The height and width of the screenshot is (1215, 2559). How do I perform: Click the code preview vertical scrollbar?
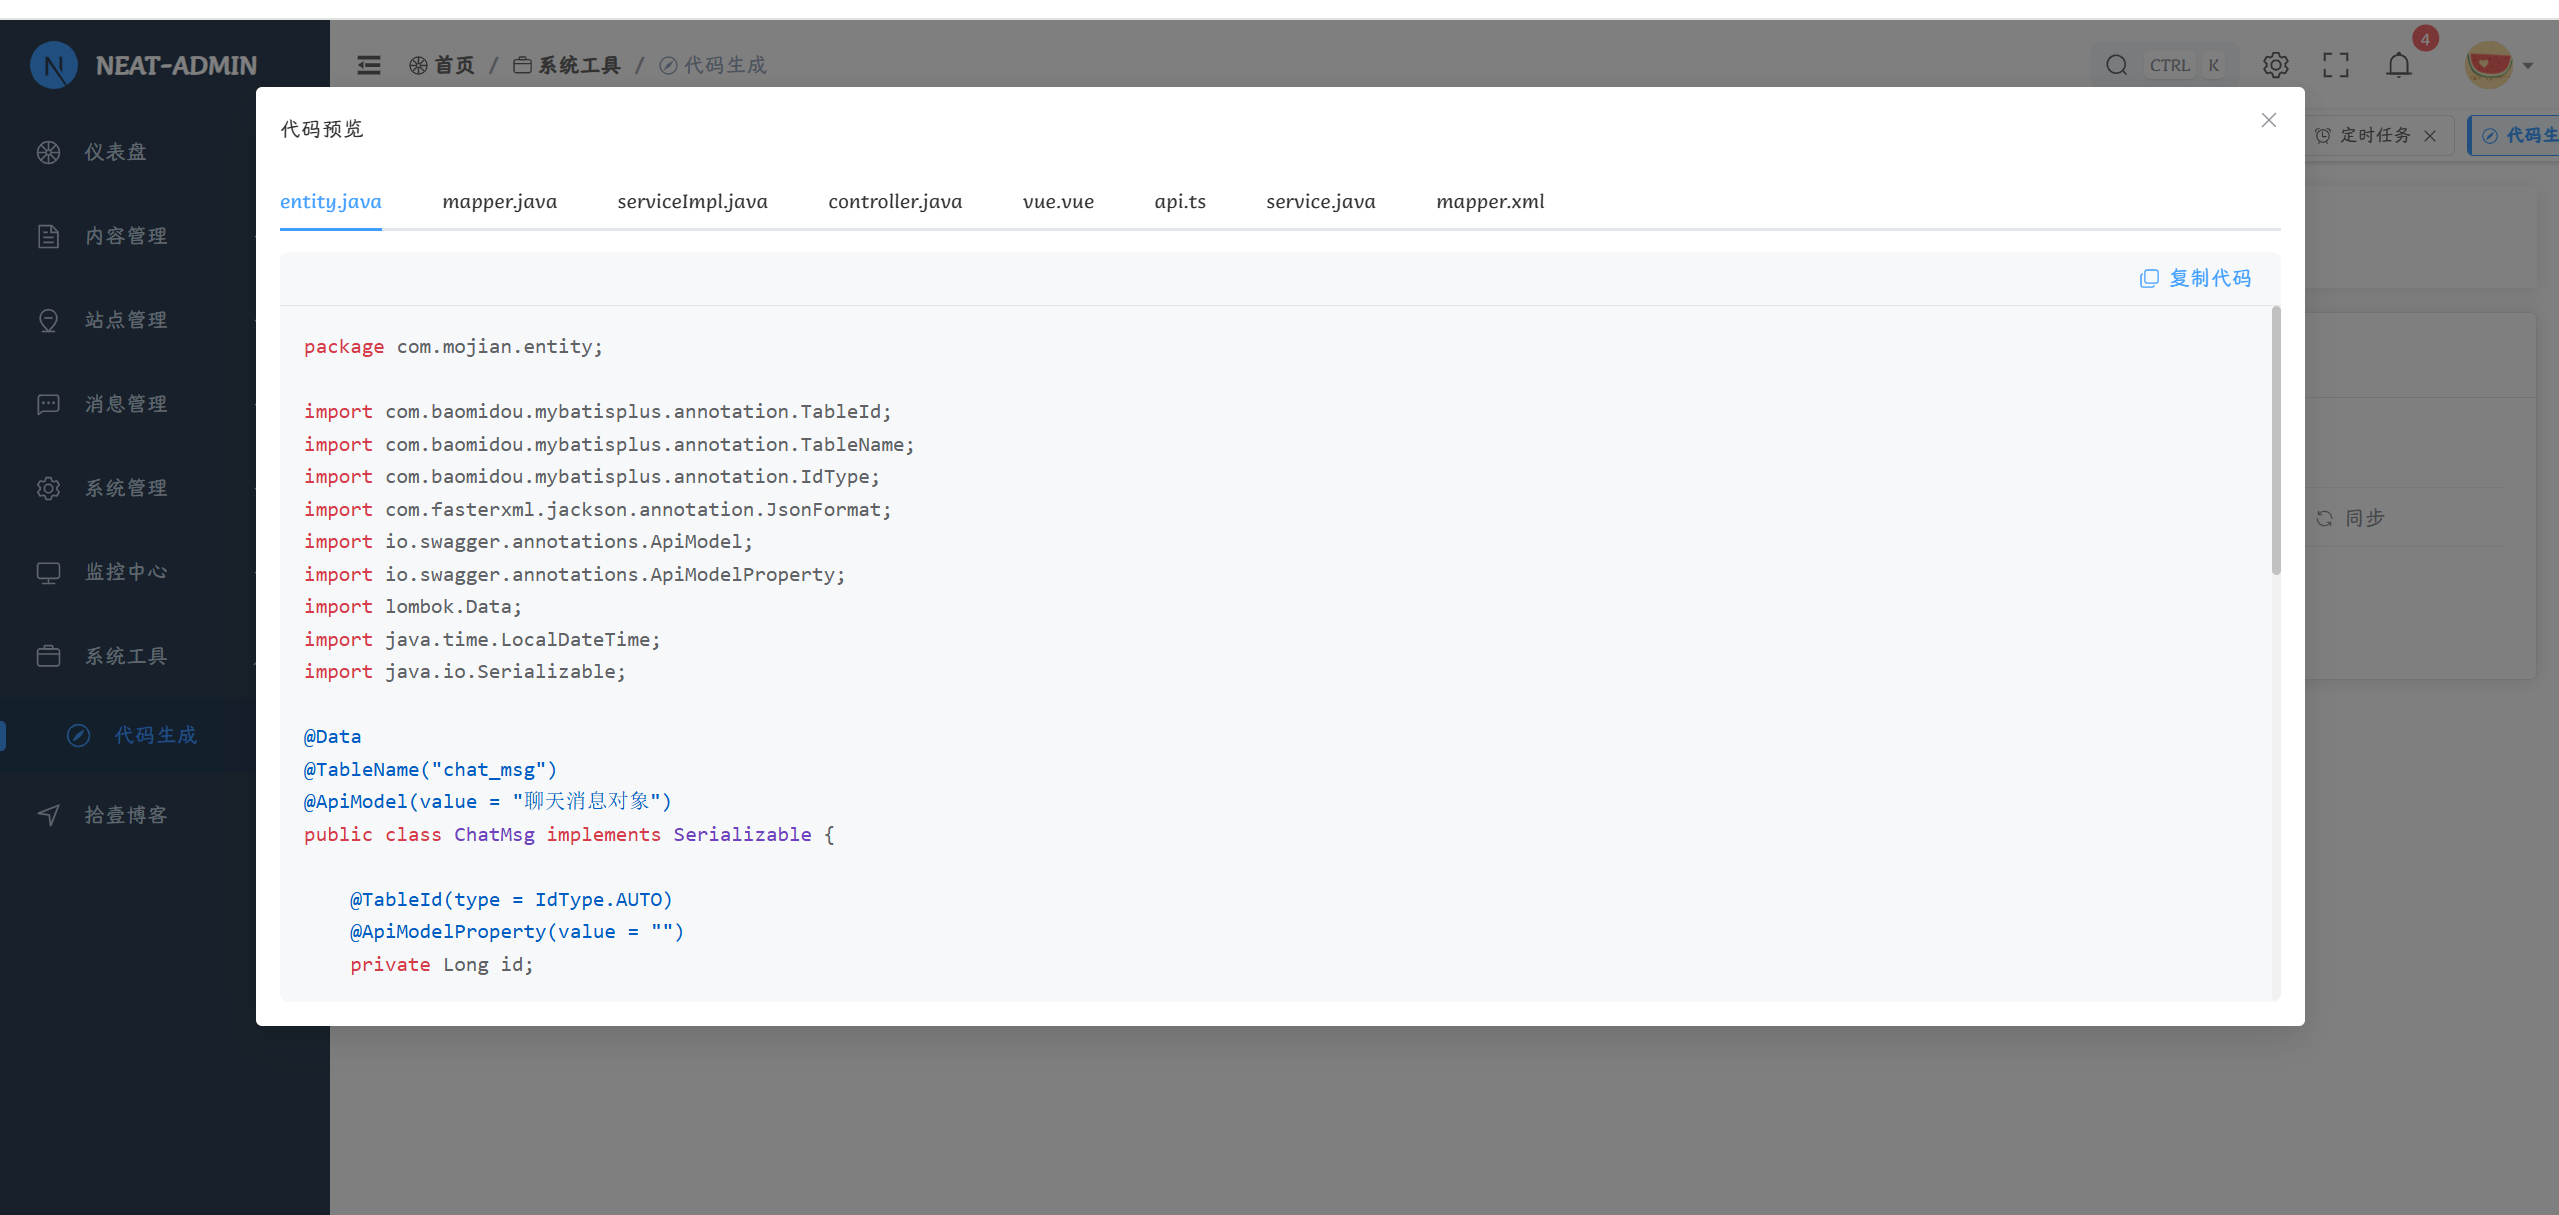coord(2276,440)
